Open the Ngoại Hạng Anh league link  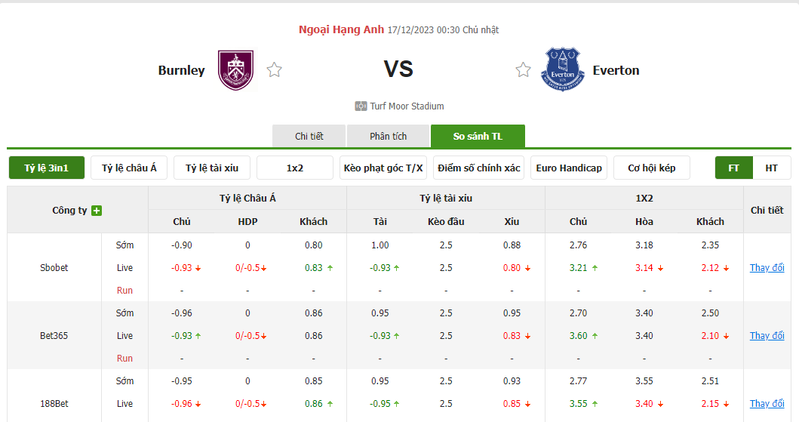click(x=341, y=30)
